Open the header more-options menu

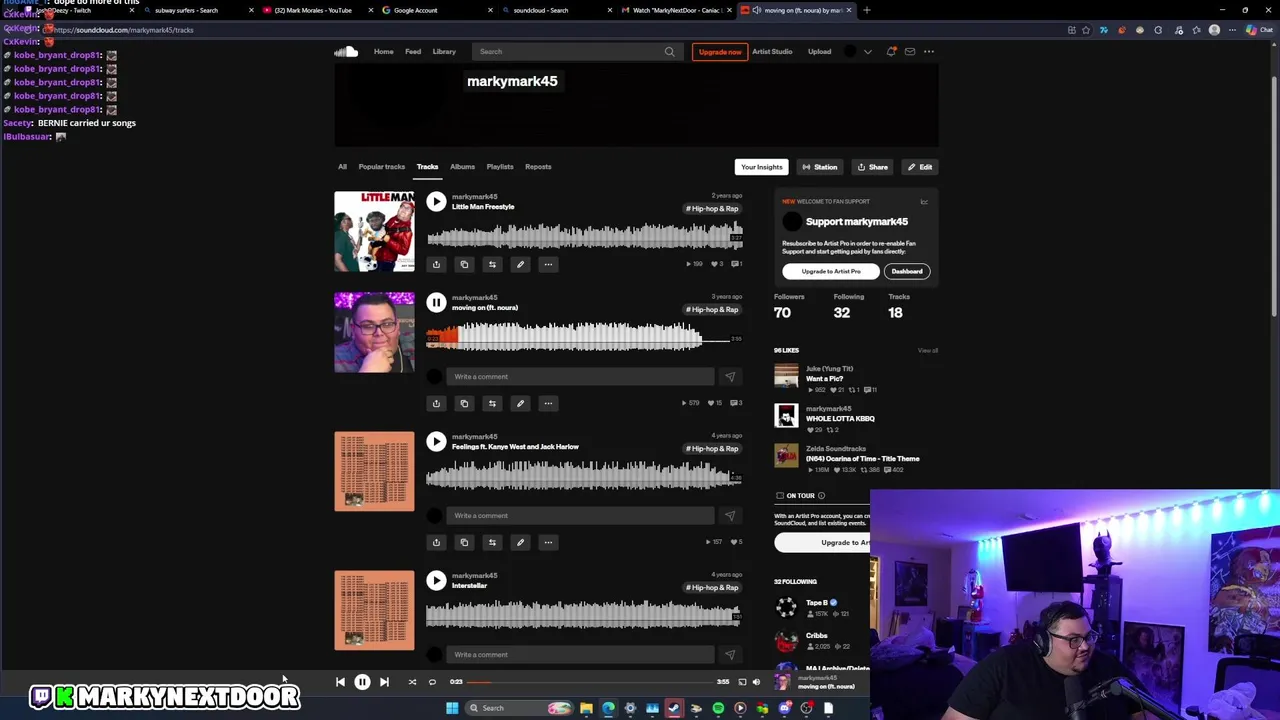tap(929, 51)
